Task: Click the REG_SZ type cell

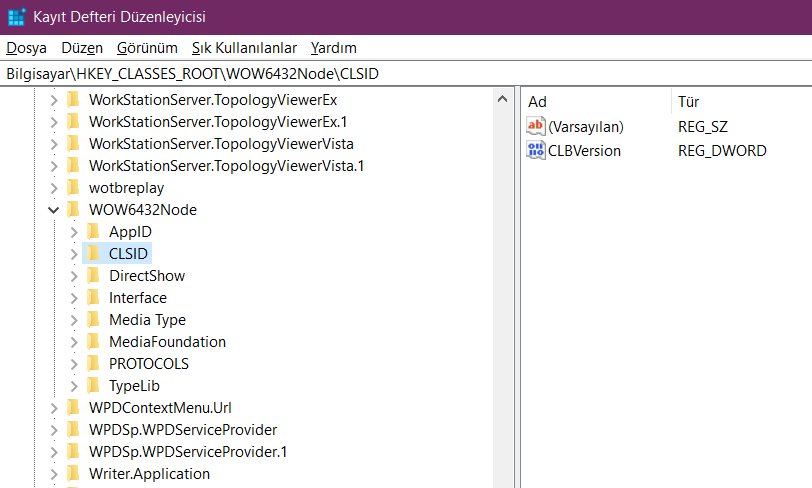Action: [x=703, y=127]
